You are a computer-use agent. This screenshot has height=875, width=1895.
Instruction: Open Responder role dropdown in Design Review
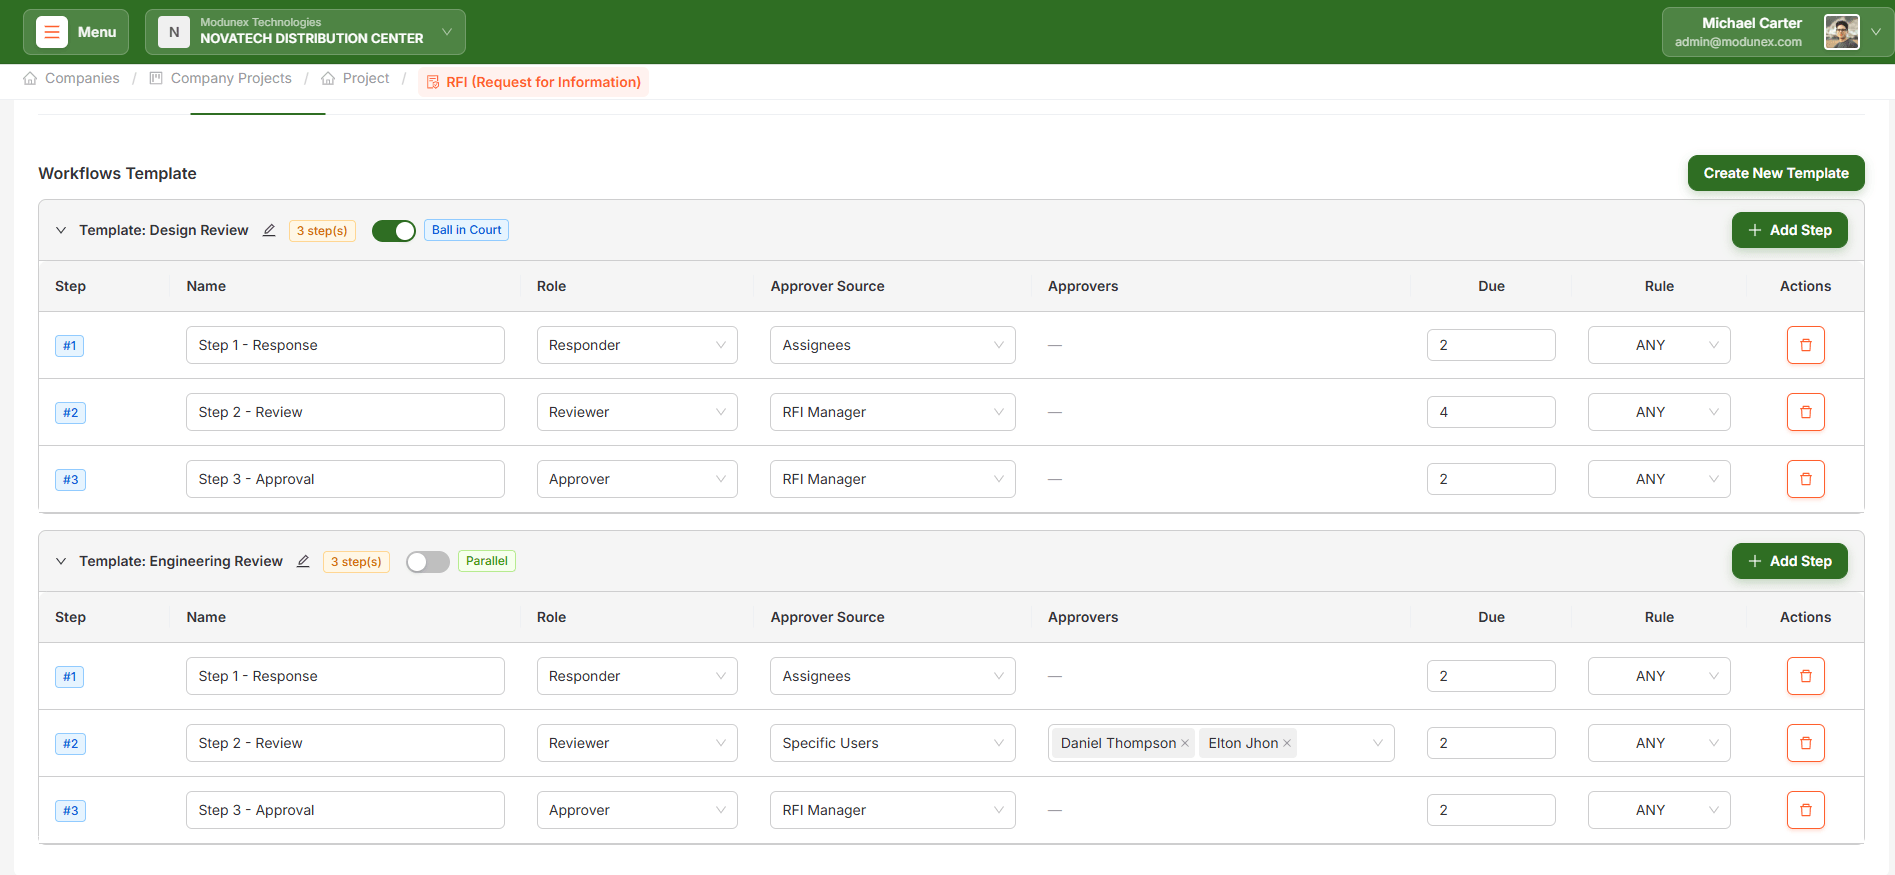point(637,345)
